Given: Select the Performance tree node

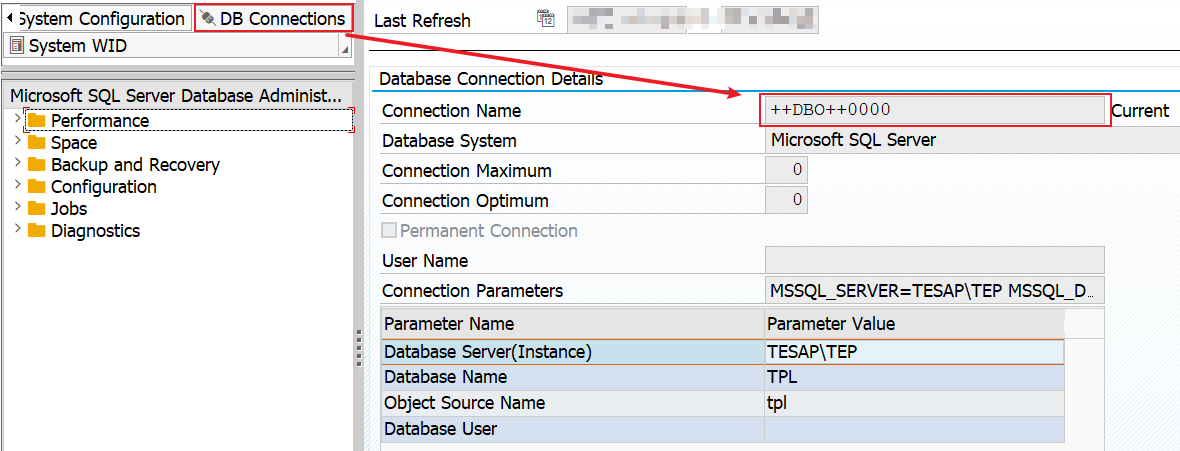Looking at the screenshot, I should click(x=100, y=120).
